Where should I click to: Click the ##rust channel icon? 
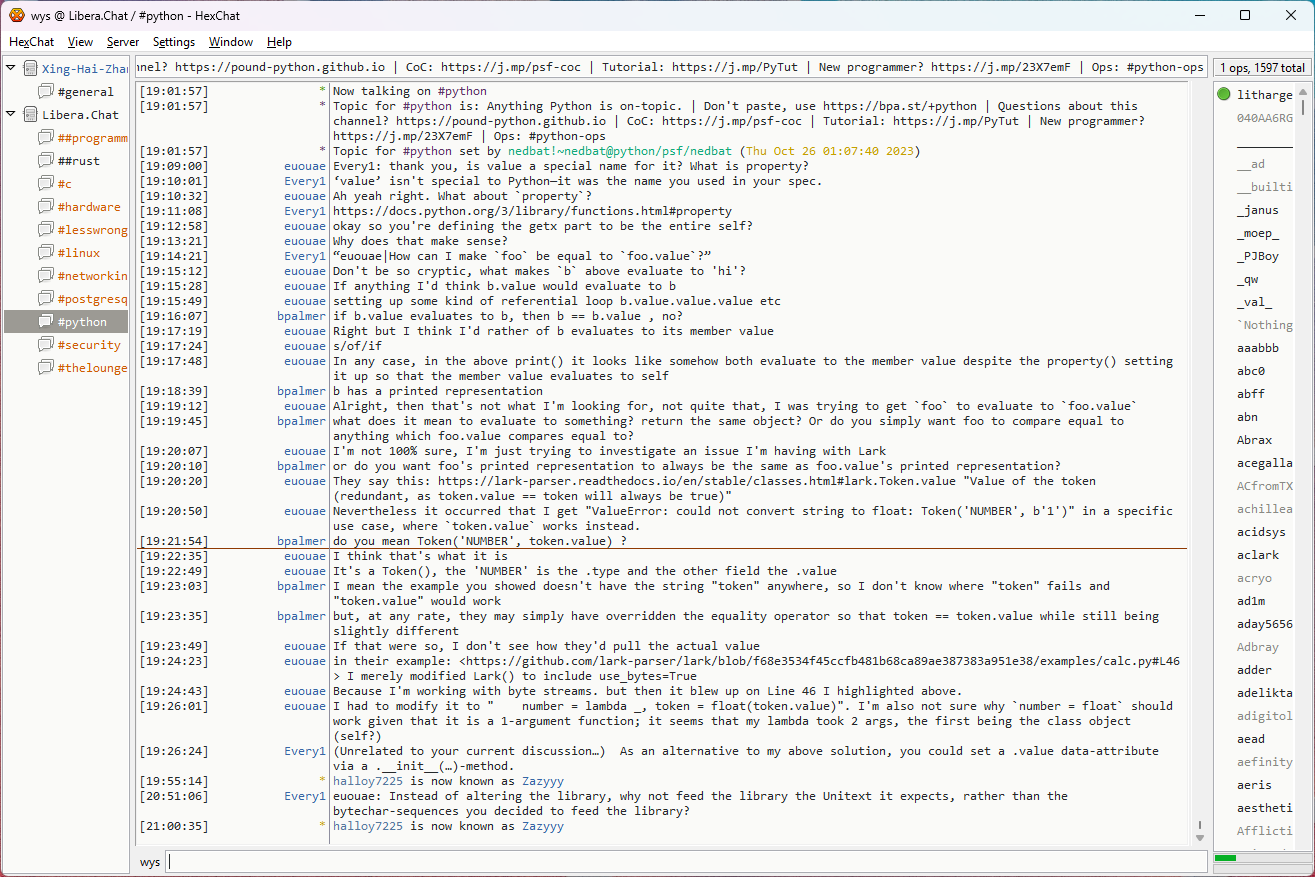pos(46,161)
